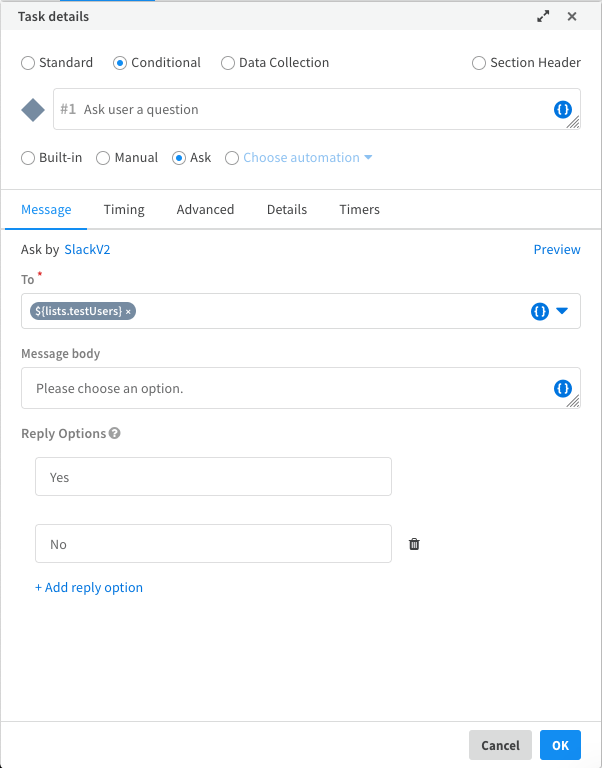Image resolution: width=602 pixels, height=768 pixels.
Task: Select the Manual radio button
Action: click(x=103, y=158)
